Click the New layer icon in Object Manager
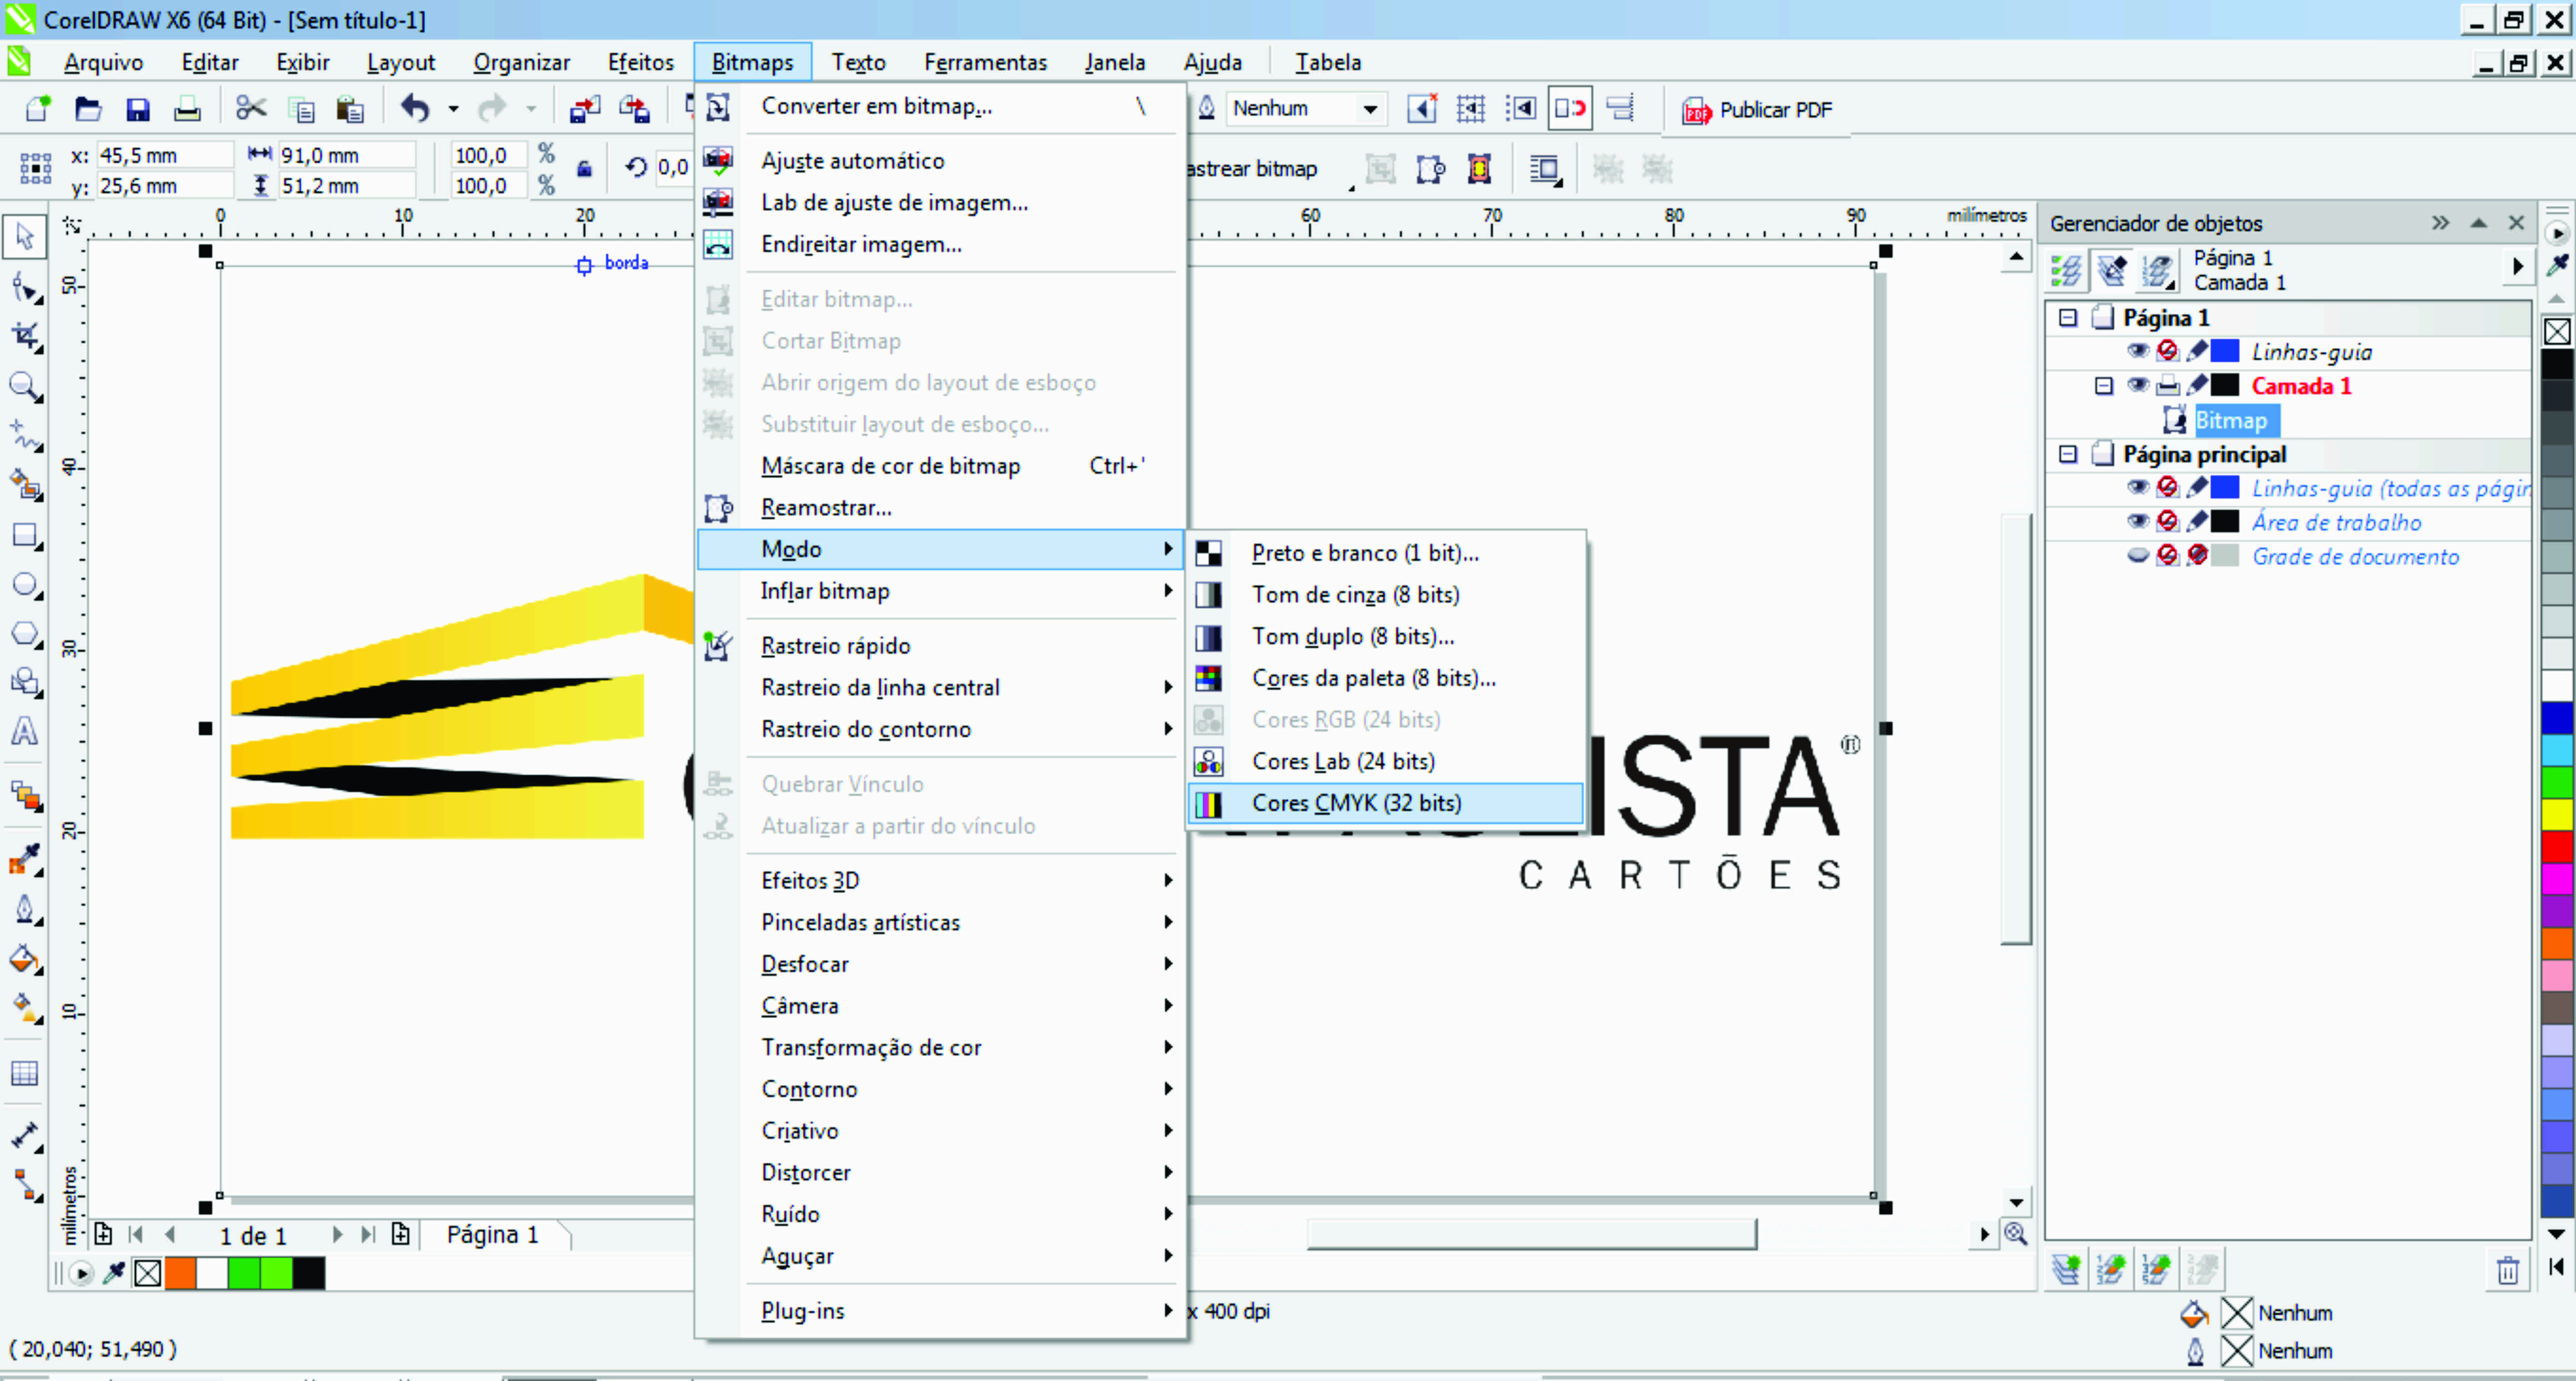The height and width of the screenshot is (1381, 2576). click(x=2066, y=1269)
